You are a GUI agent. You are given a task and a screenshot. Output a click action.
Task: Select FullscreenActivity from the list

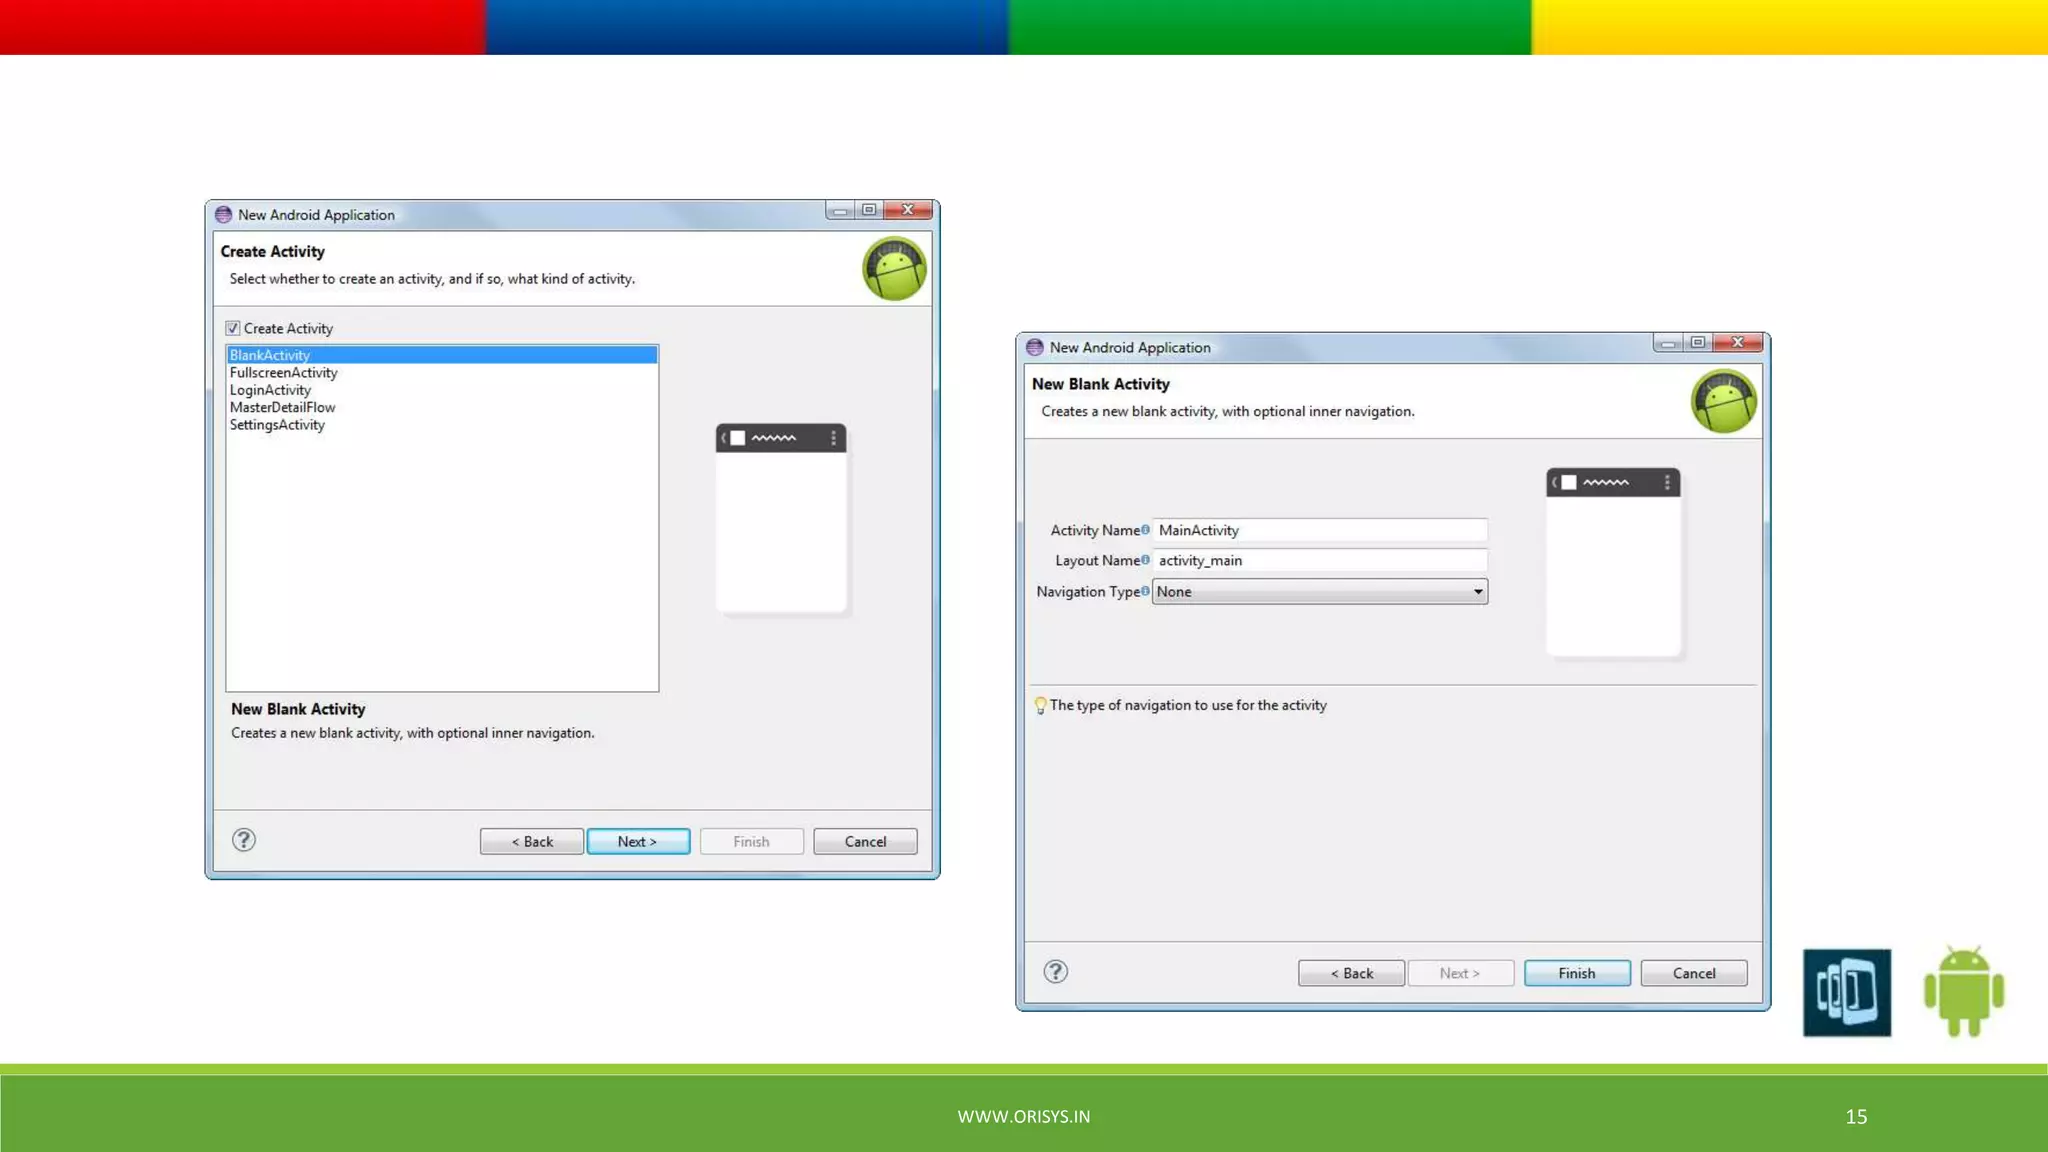pos(283,373)
